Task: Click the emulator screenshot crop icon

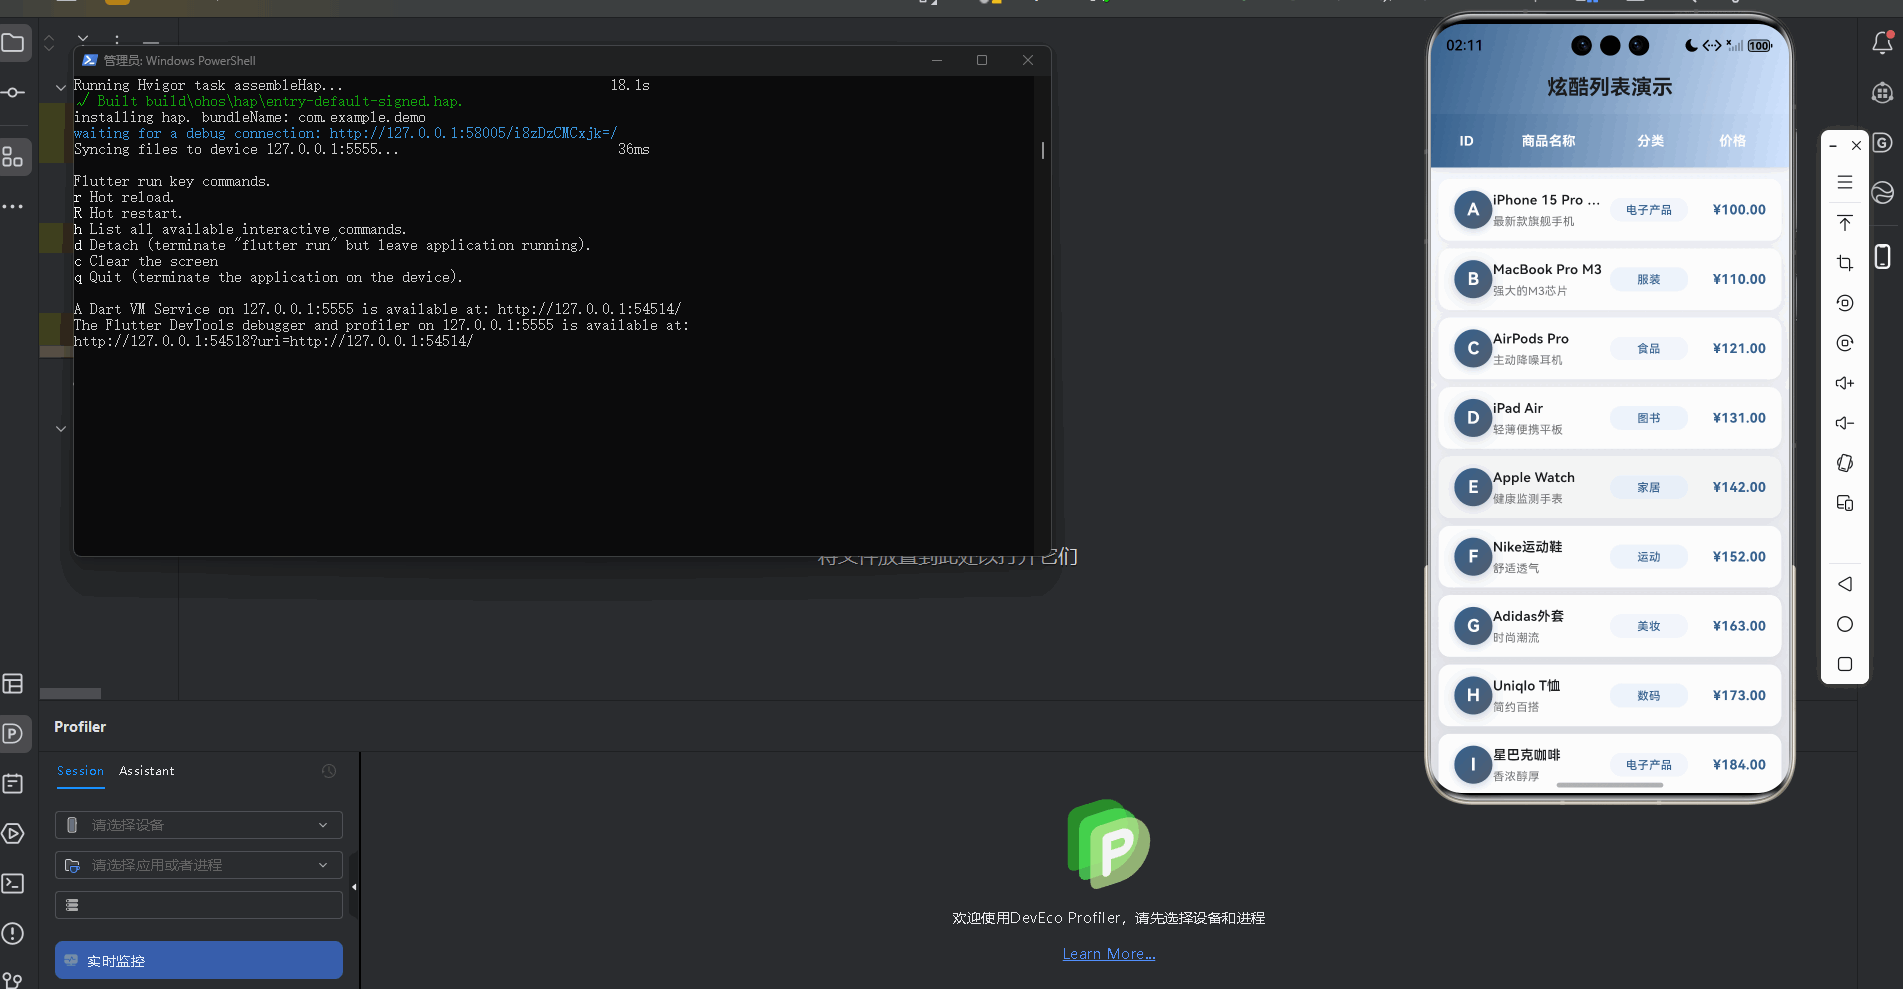Action: coord(1845,263)
